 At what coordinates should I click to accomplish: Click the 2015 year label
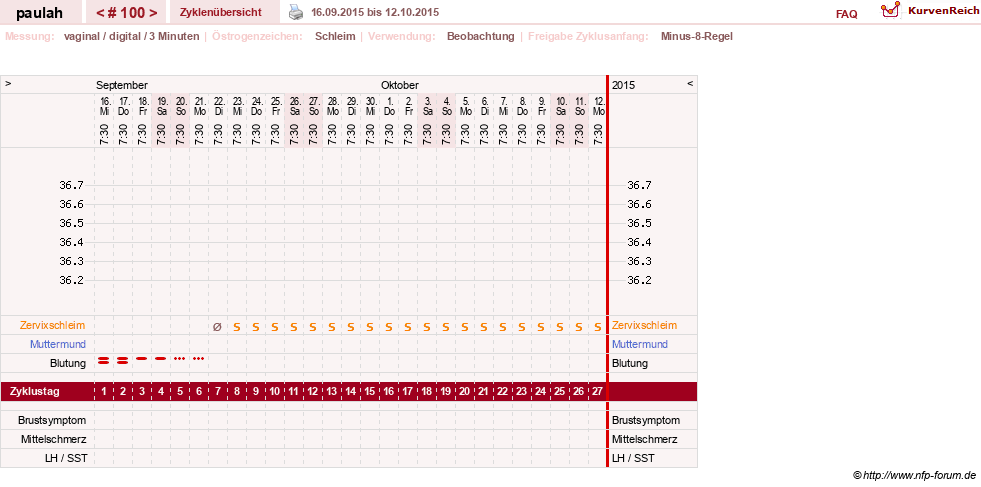click(x=623, y=85)
